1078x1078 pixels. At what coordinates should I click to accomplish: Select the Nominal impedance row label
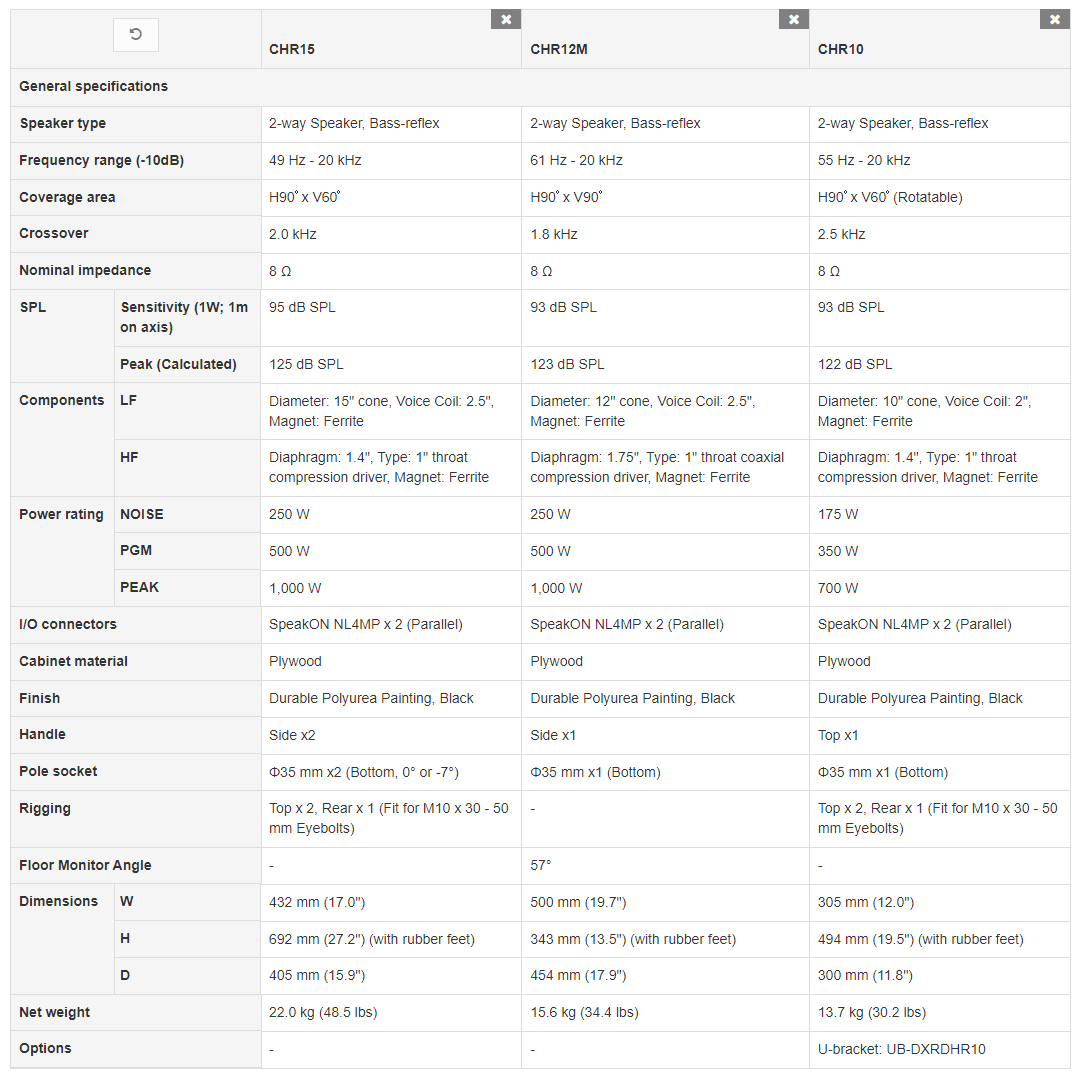(x=85, y=270)
